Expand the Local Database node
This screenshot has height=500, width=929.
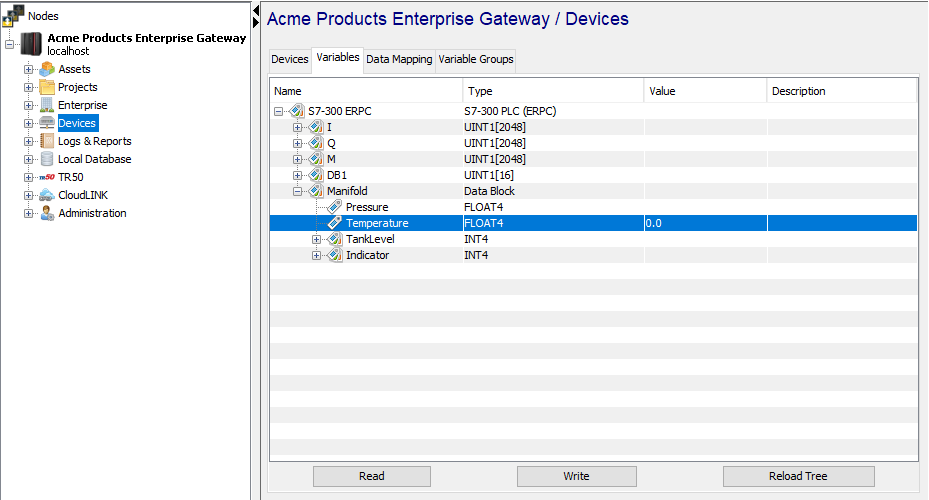(28, 159)
